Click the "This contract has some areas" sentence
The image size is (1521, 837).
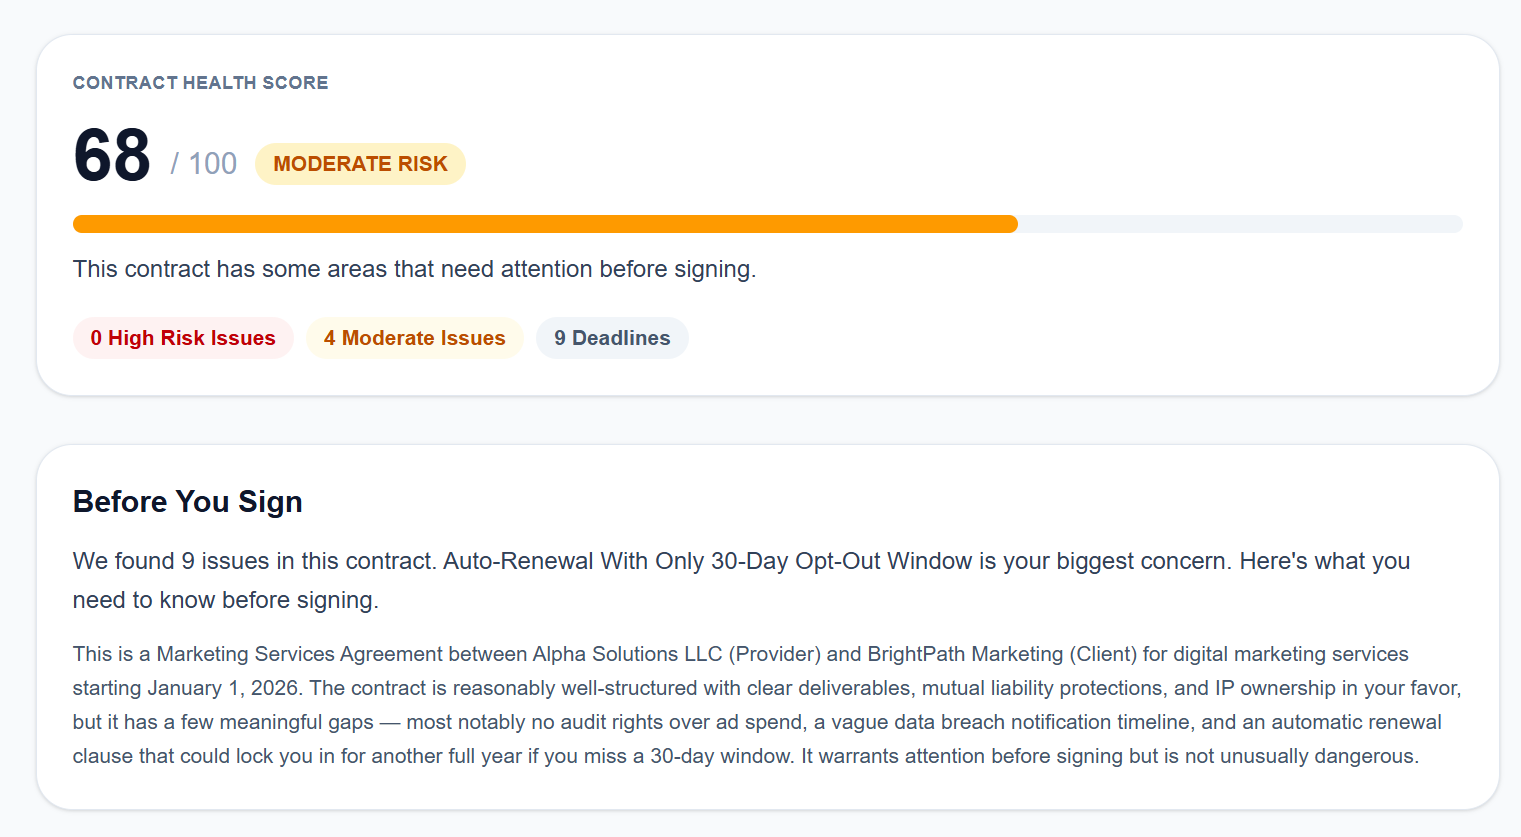[x=414, y=269]
